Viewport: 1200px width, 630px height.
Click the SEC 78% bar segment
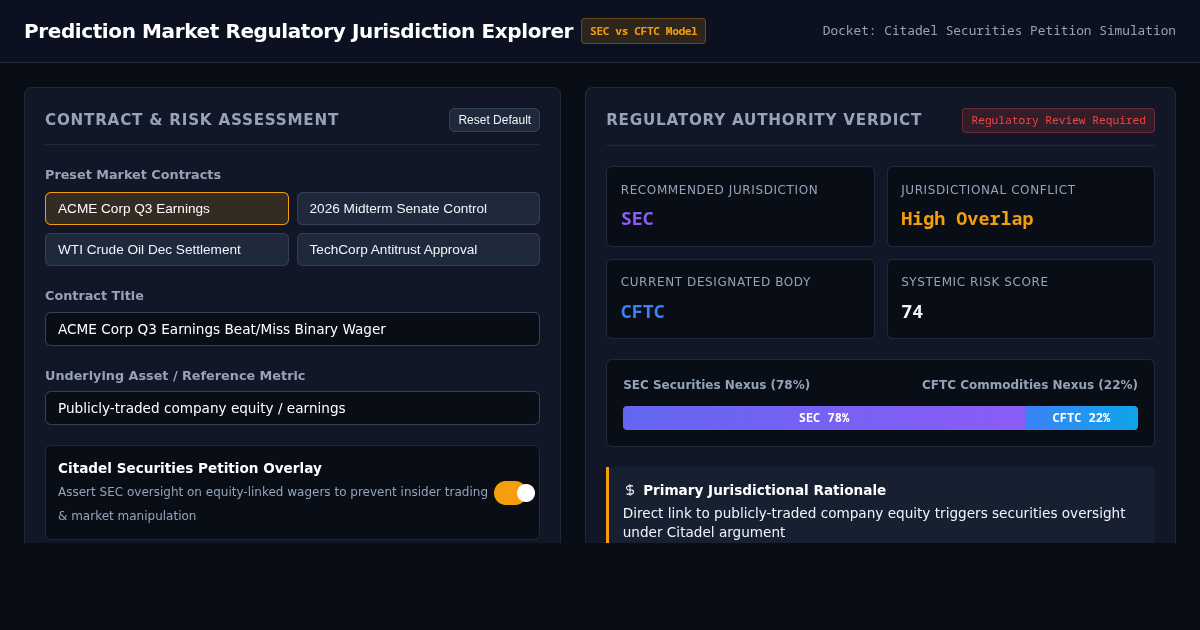point(824,418)
